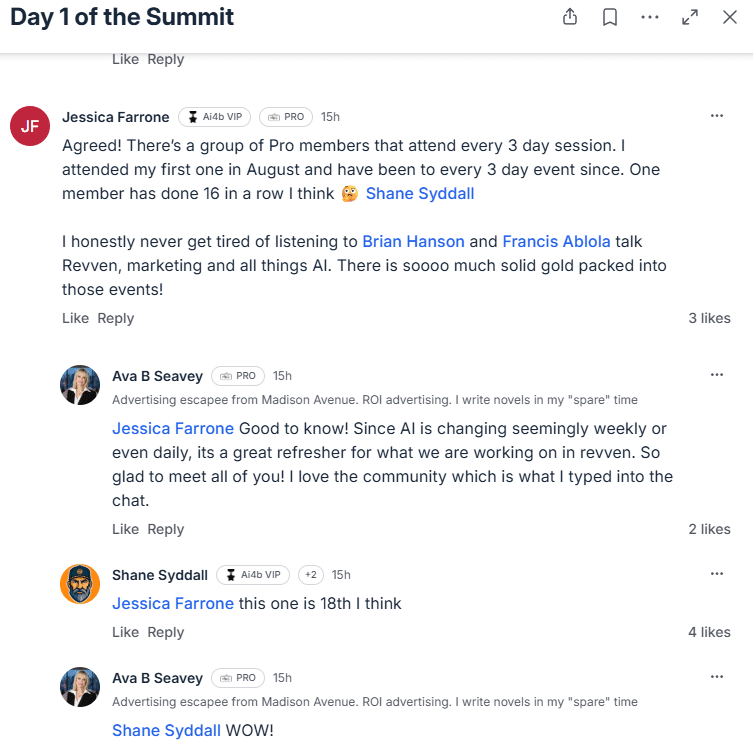Open the post options ellipsis in the header
The width and height of the screenshot is (753, 749).
click(650, 17)
